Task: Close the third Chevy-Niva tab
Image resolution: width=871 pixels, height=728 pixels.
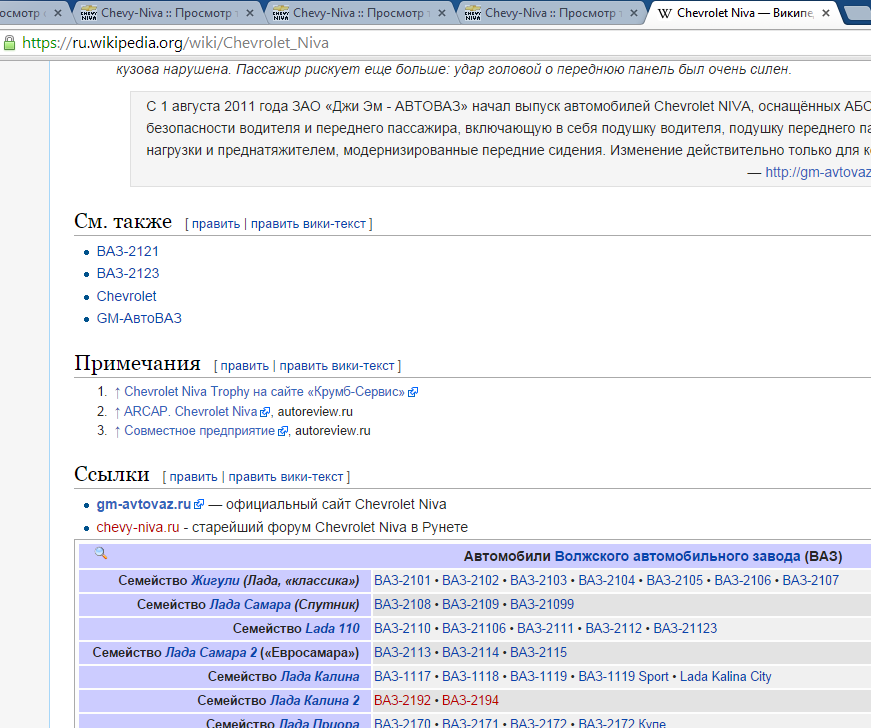Action: 442,13
